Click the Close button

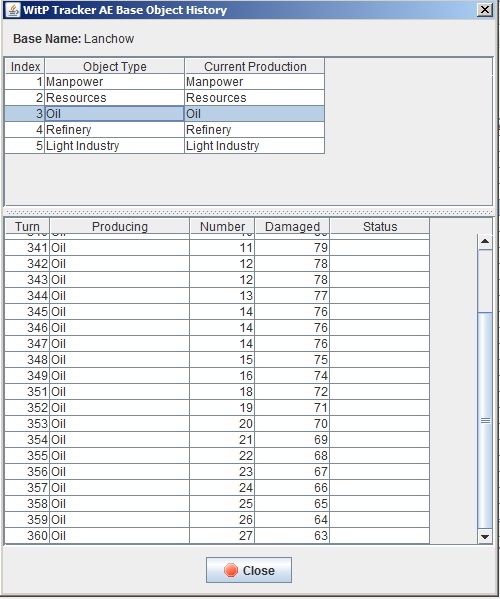click(249, 570)
